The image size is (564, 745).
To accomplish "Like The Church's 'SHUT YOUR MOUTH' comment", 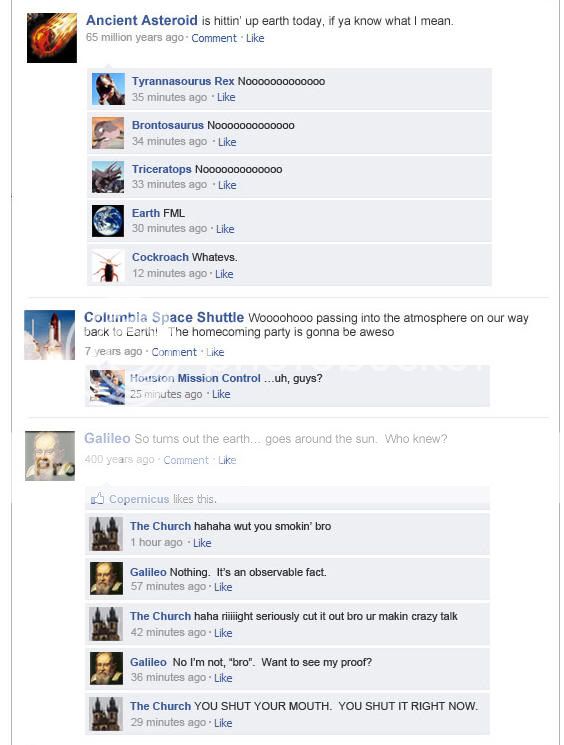I will (223, 723).
